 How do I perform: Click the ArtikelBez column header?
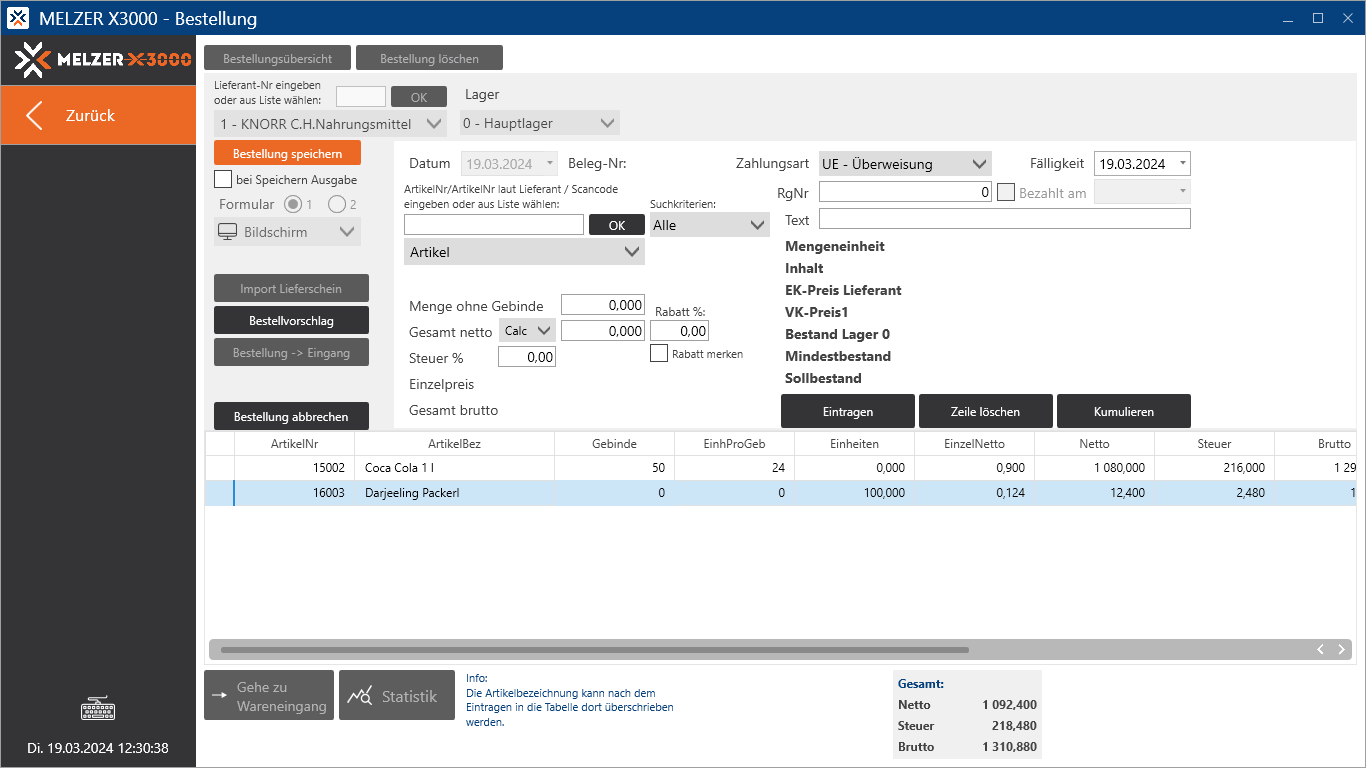coord(454,443)
